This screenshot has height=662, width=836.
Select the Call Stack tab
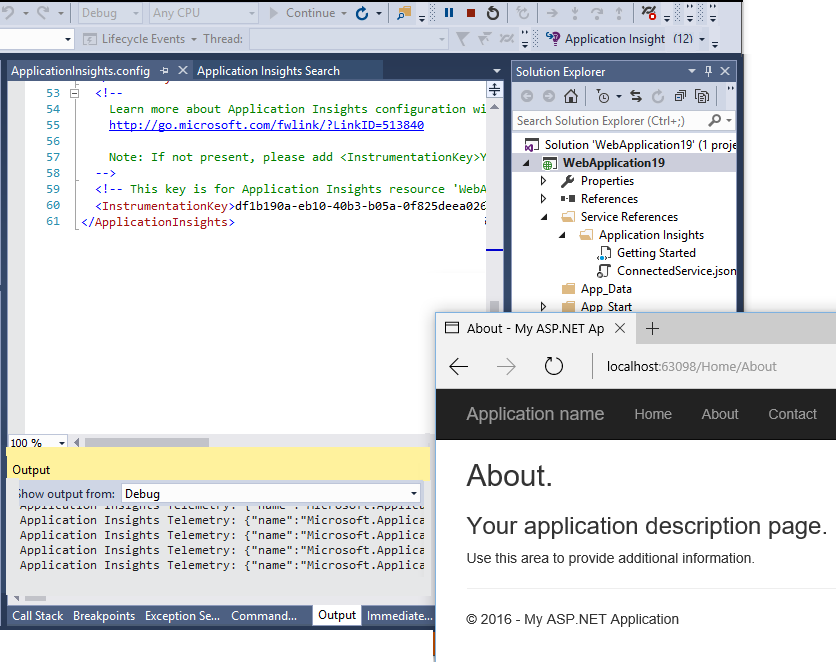[37, 615]
